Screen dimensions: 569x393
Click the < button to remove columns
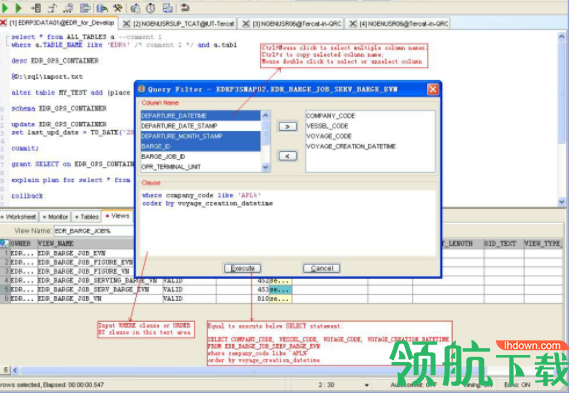tap(287, 156)
